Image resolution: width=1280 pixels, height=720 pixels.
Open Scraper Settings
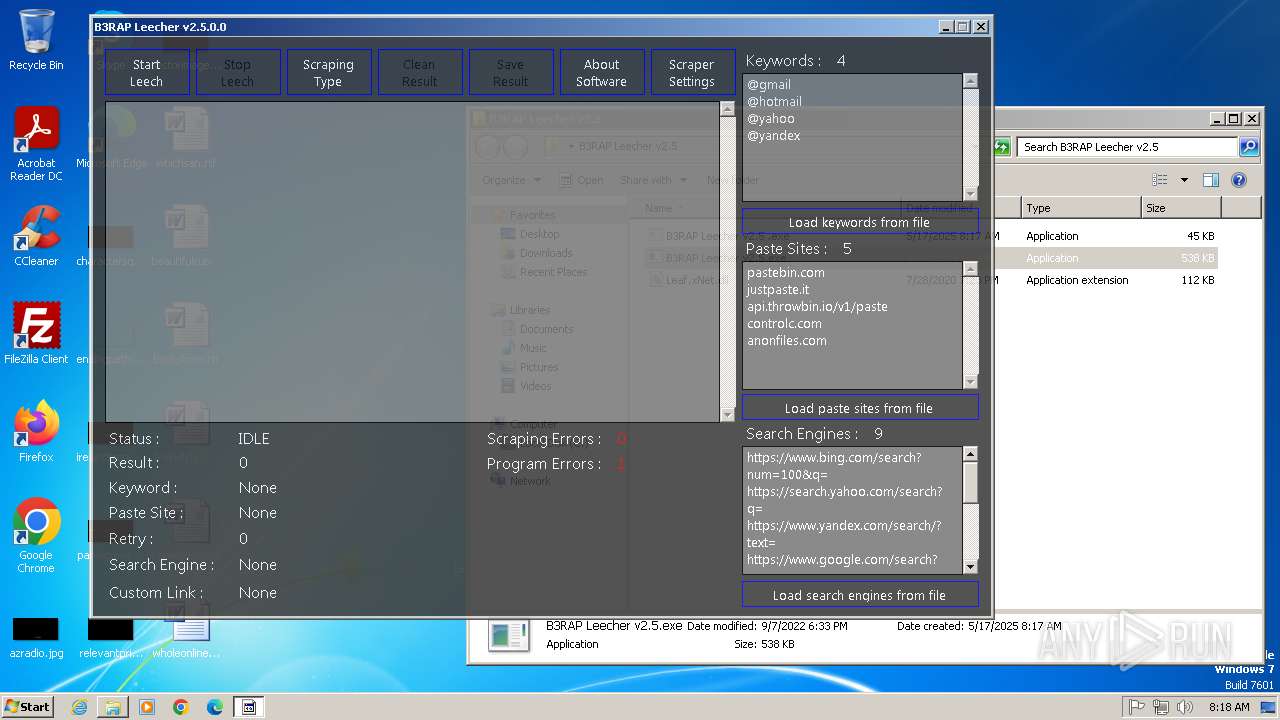tap(692, 73)
